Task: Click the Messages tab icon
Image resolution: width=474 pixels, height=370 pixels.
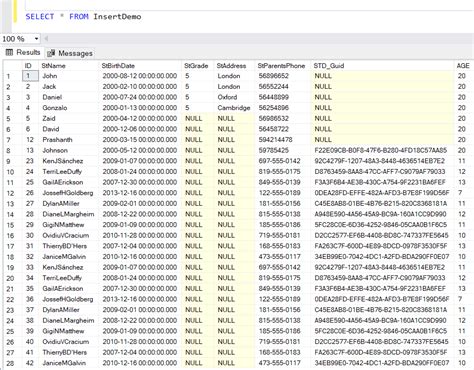Action: 51,53
